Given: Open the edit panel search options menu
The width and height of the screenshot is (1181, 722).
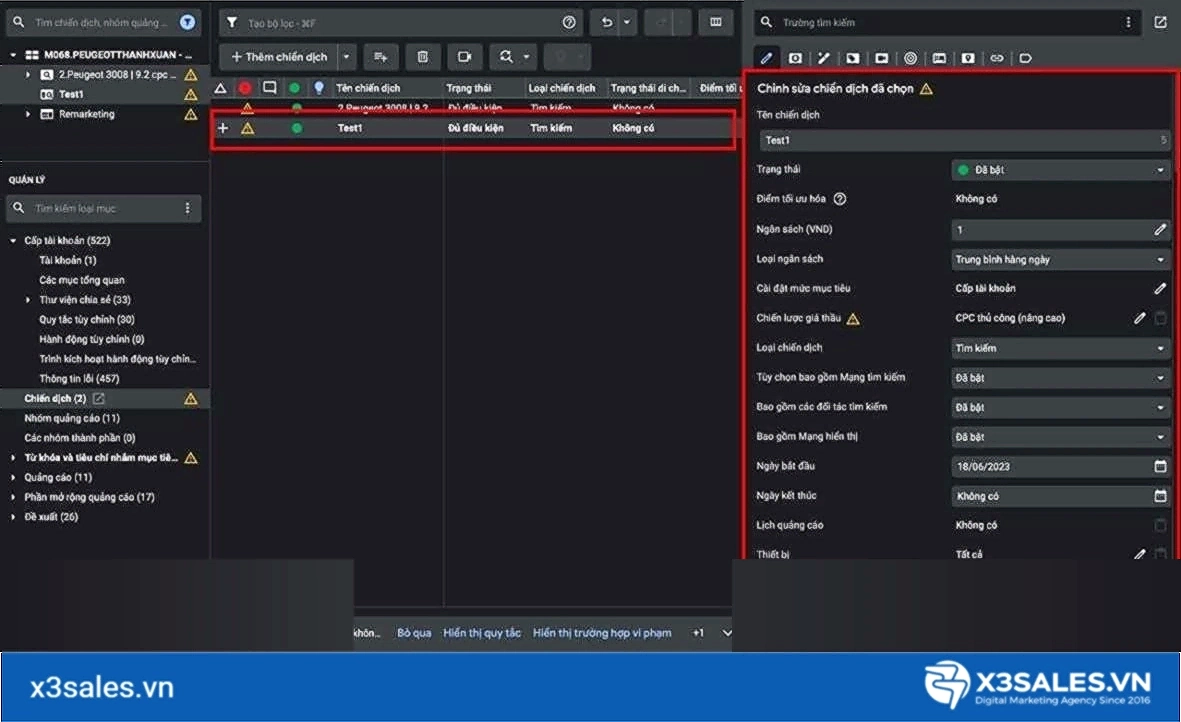Looking at the screenshot, I should 1128,23.
